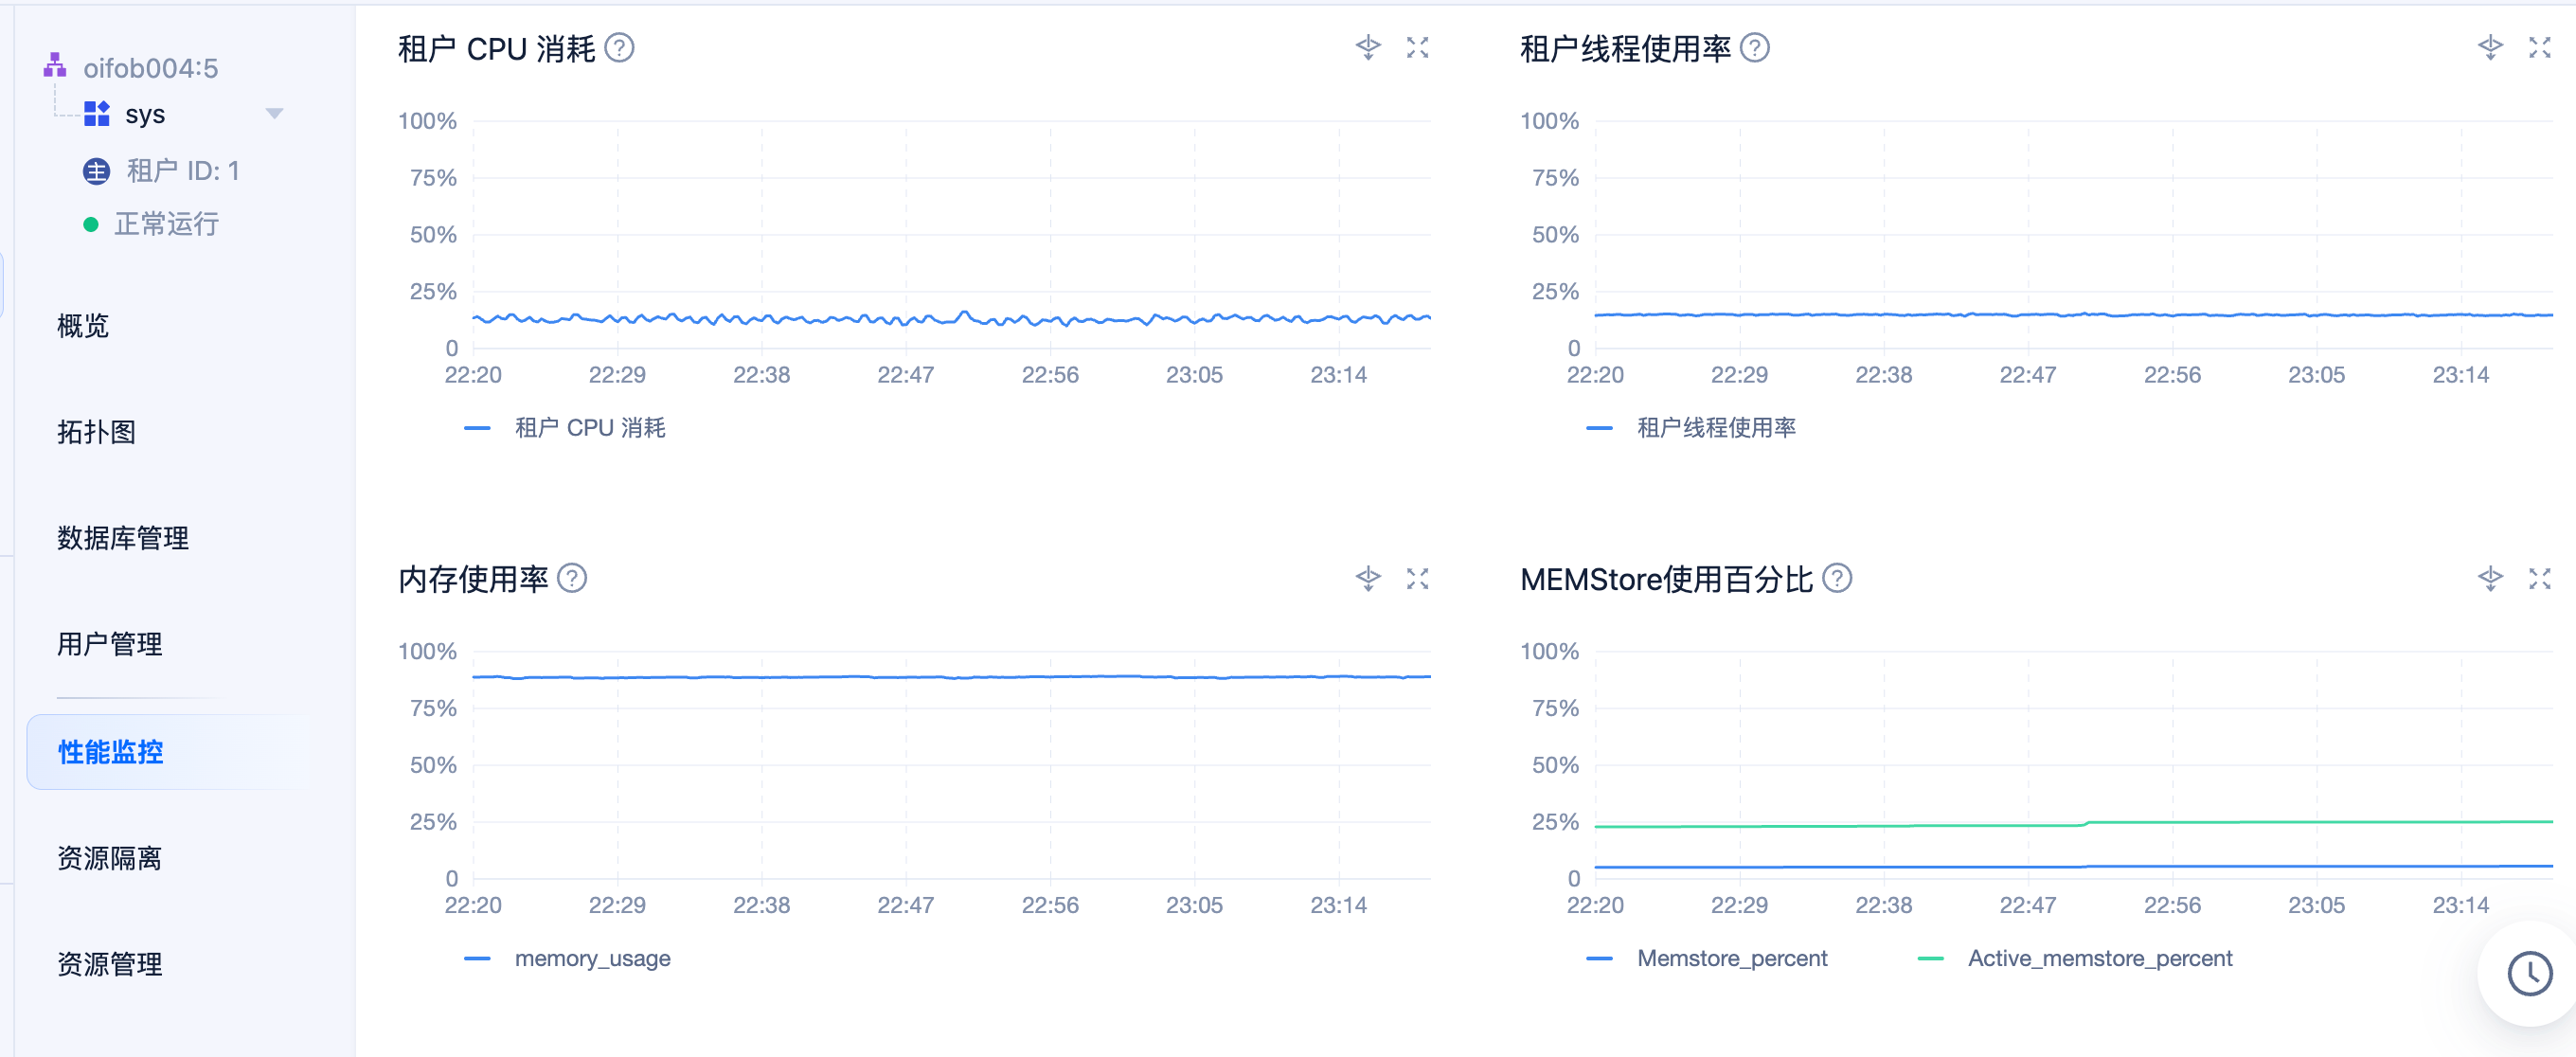Open drill-down icon on 内存使用率 chart

[1368, 578]
